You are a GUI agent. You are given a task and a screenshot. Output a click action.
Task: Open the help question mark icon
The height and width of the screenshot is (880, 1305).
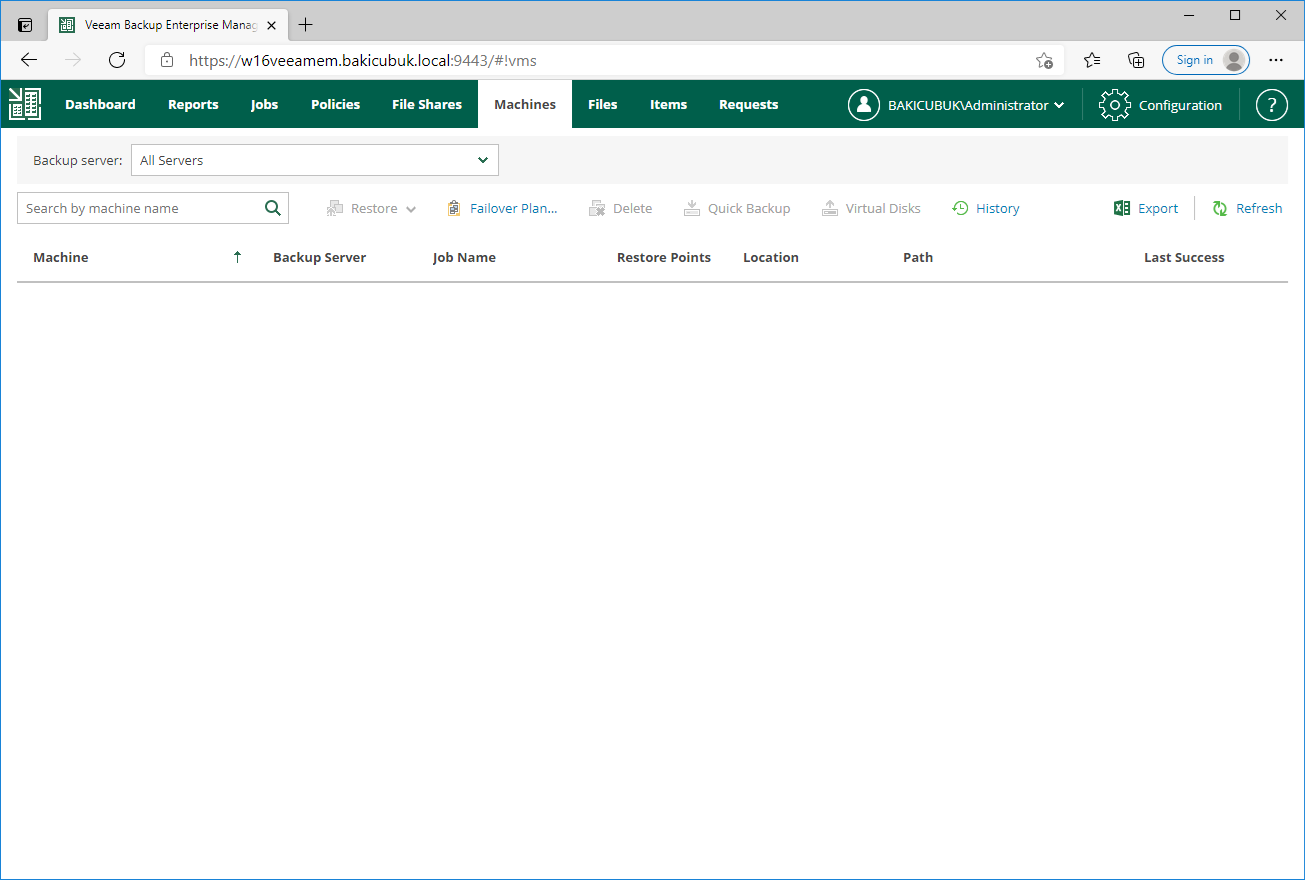[x=1271, y=105]
